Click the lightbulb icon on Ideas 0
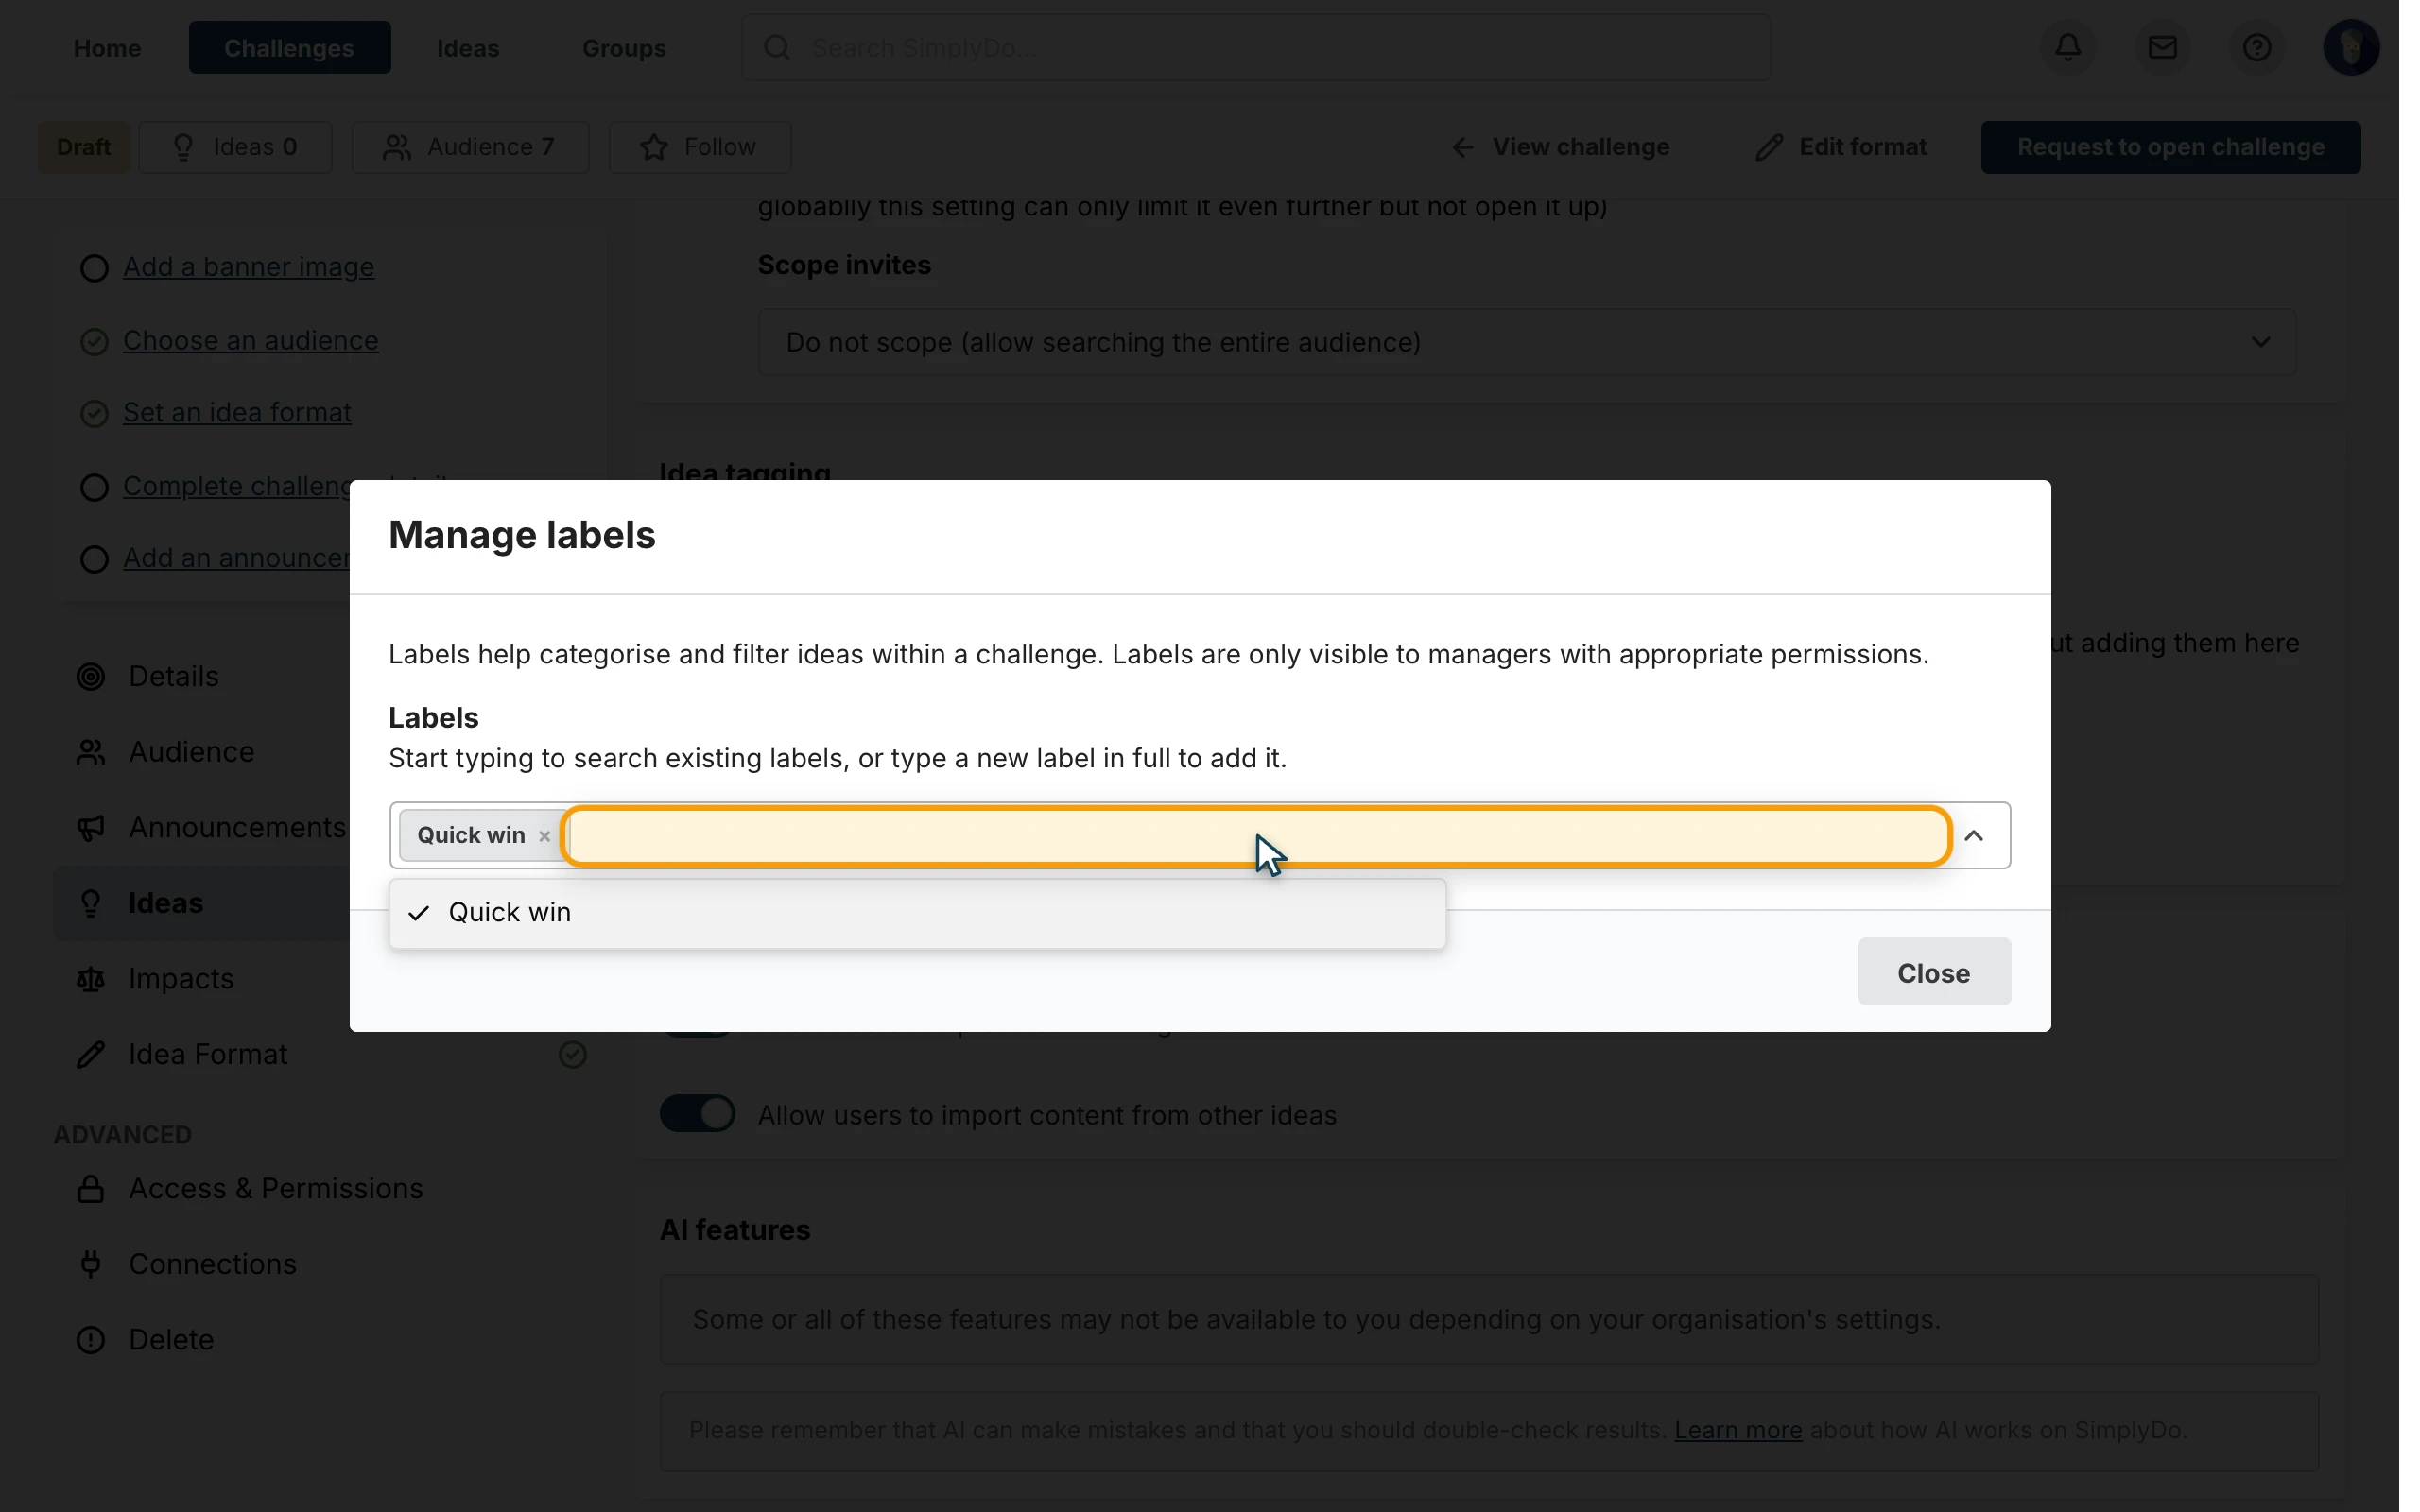Viewport: 2420px width, 1512px height. tap(183, 147)
